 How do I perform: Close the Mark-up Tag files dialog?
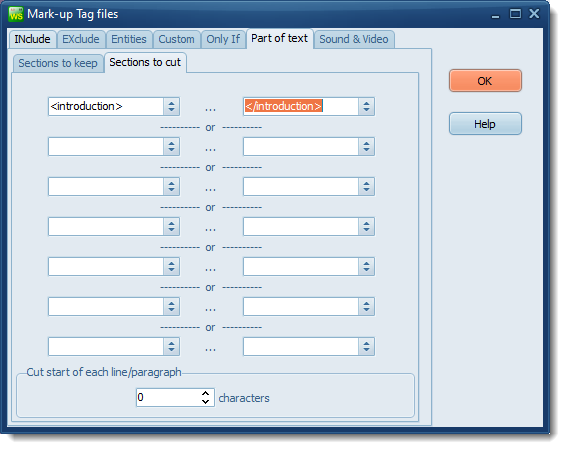coord(534,14)
